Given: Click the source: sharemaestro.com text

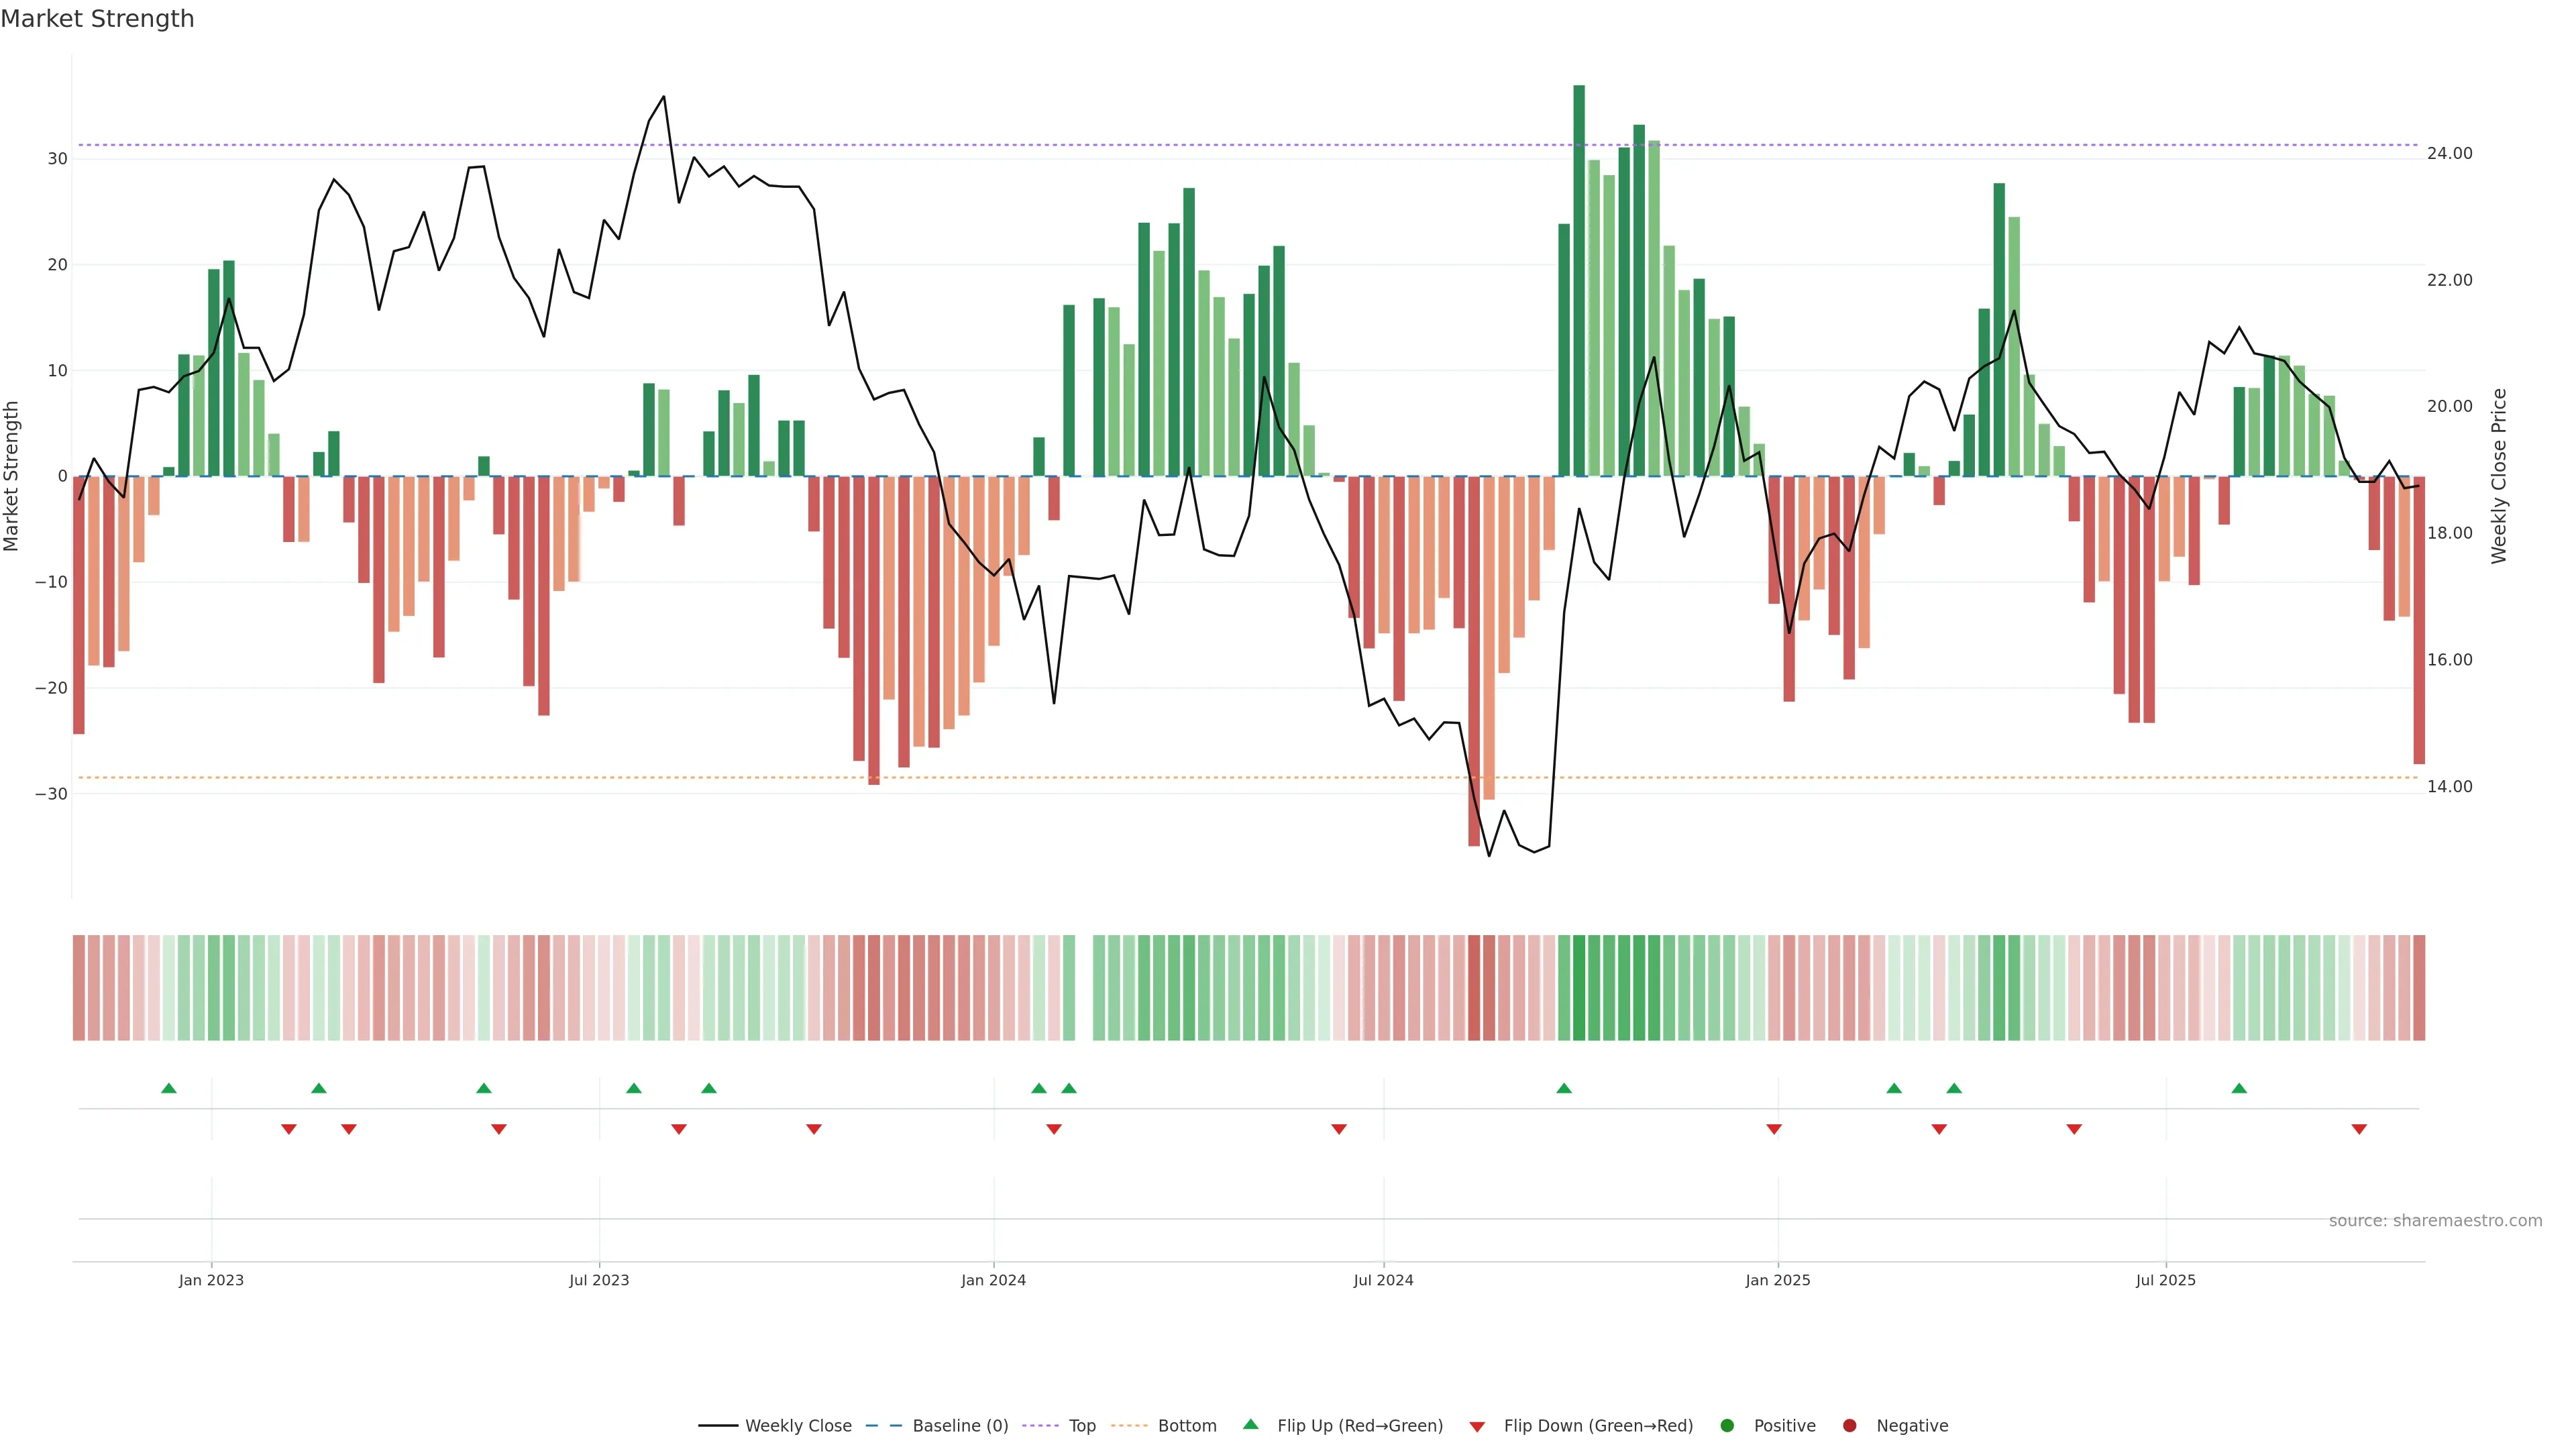Looking at the screenshot, I should coord(2435,1221).
